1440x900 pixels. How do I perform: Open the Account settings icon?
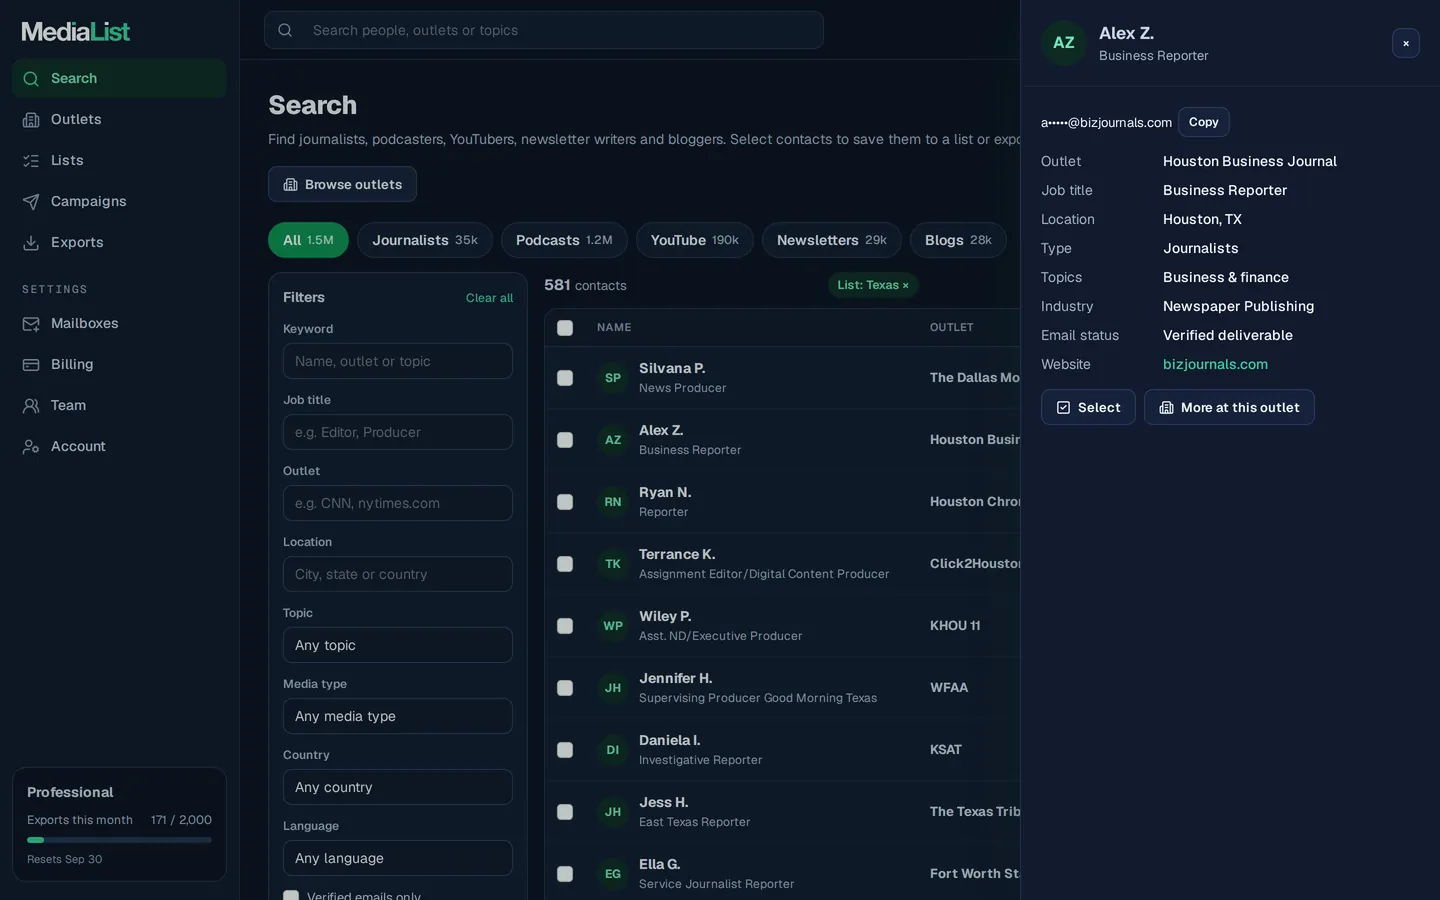click(31, 447)
